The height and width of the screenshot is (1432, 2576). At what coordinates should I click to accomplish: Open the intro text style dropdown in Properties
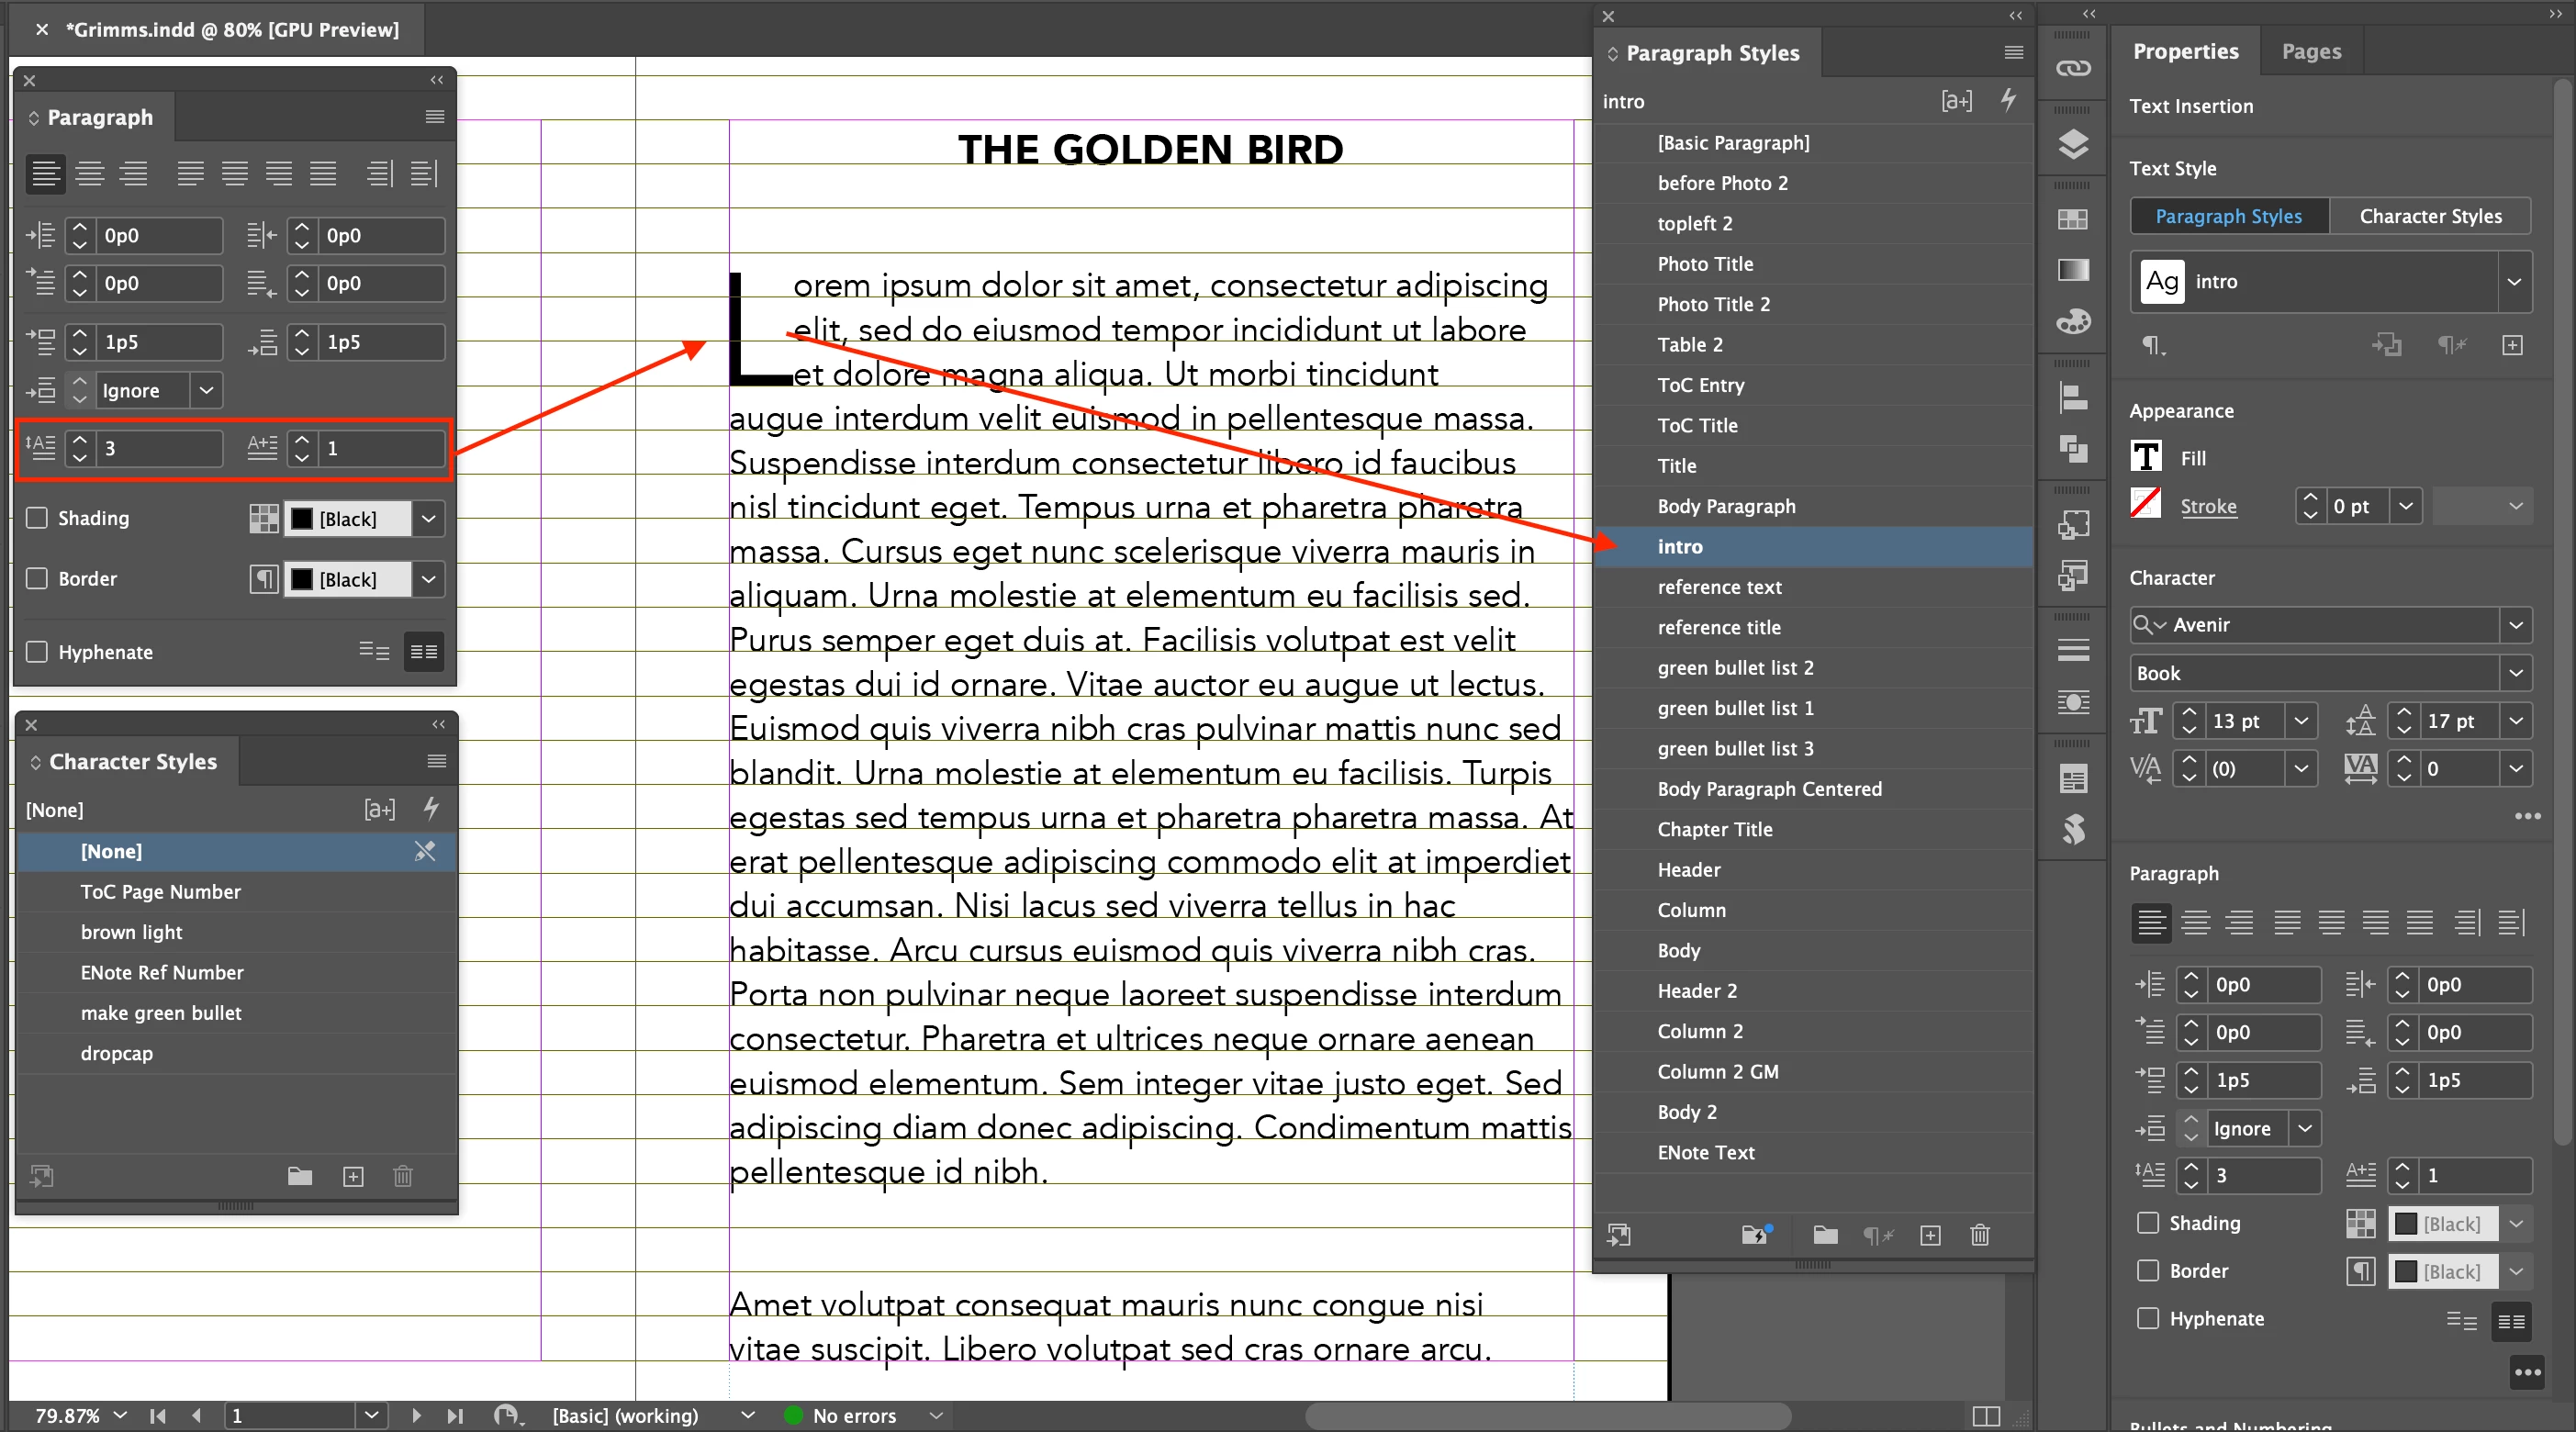coord(2513,282)
